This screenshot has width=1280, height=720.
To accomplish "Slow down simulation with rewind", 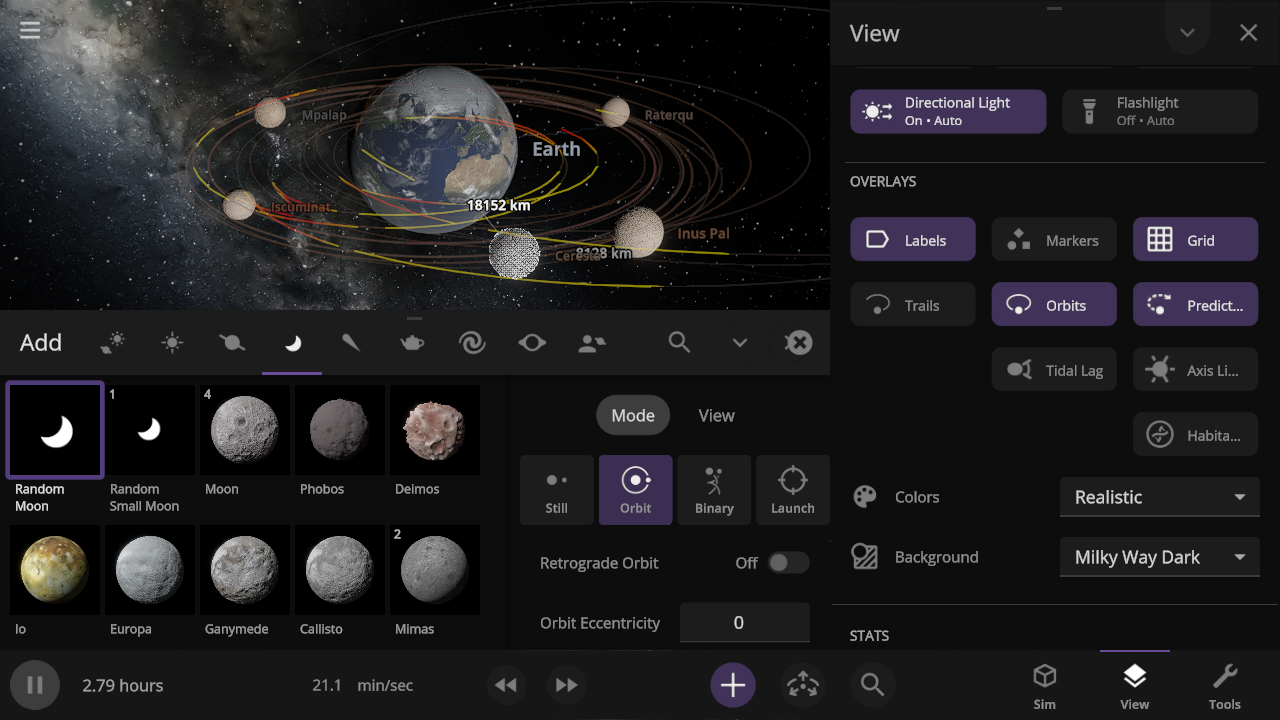I will pos(506,685).
